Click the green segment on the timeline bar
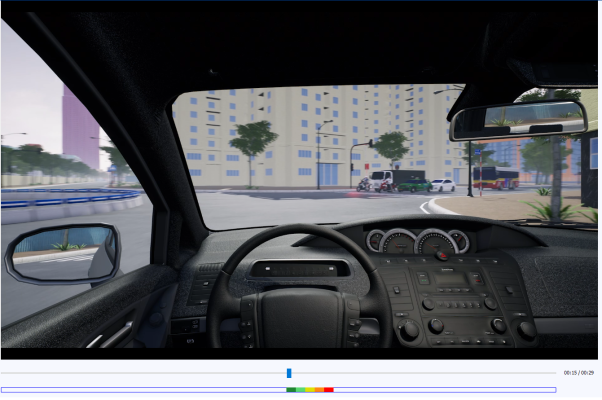602x400 pixels. coord(291,389)
